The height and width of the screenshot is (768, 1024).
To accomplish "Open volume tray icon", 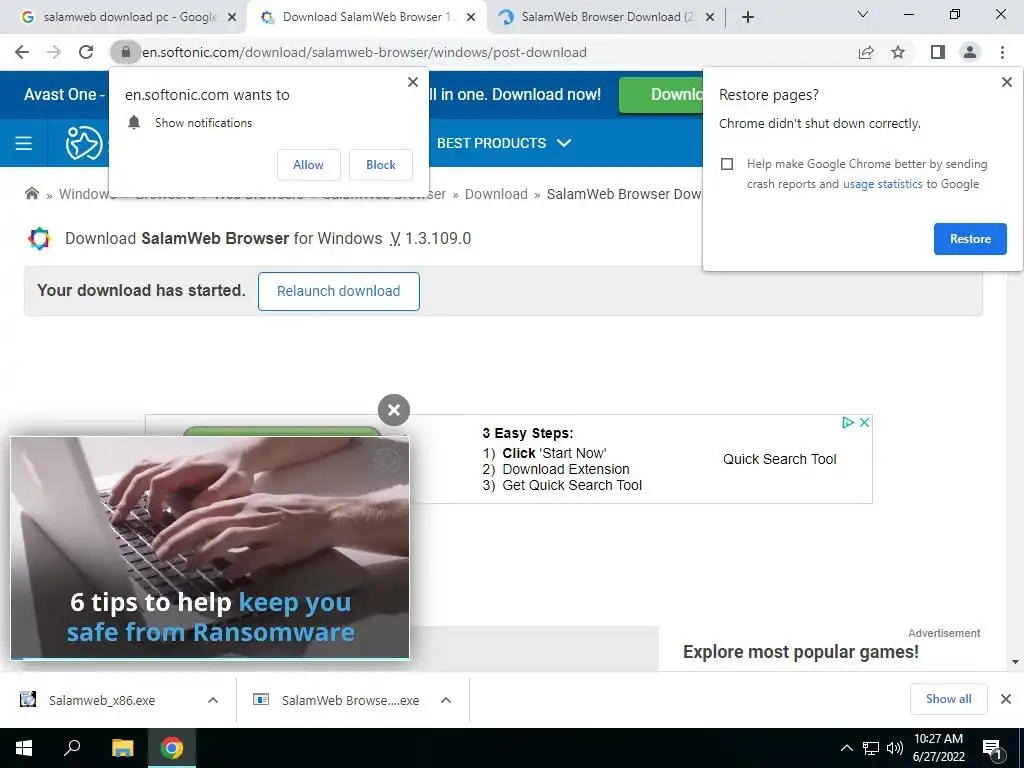I will [x=895, y=748].
